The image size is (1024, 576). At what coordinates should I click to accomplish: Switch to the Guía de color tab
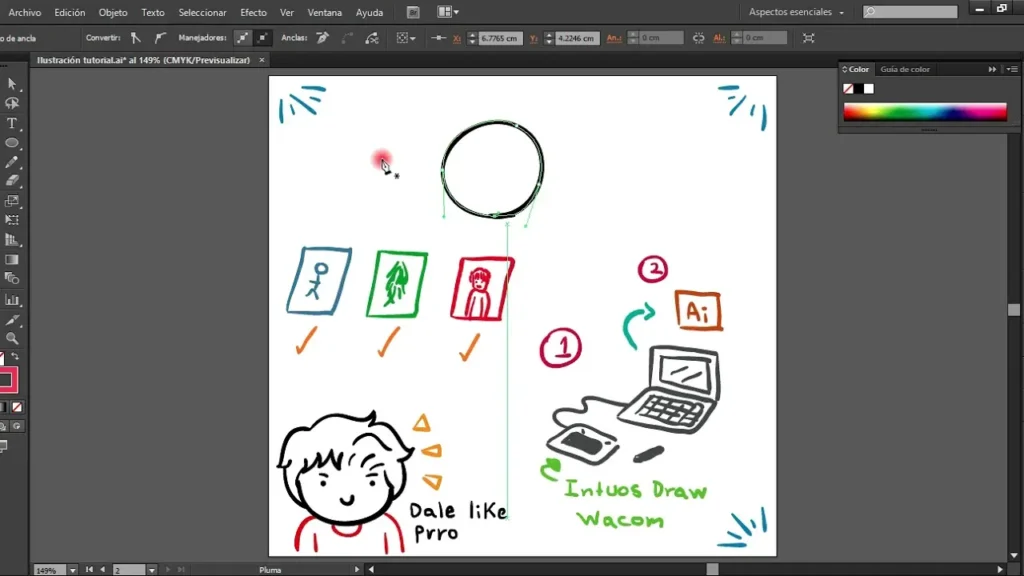pyautogui.click(x=905, y=69)
